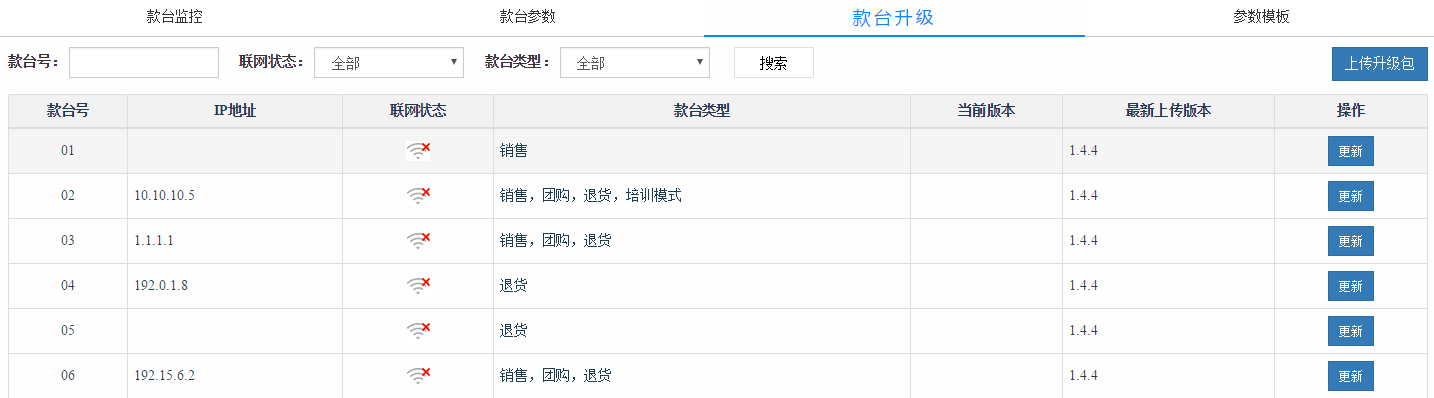This screenshot has width=1434, height=398.
Task: Open the 款台类型 dropdown
Action: [x=635, y=63]
